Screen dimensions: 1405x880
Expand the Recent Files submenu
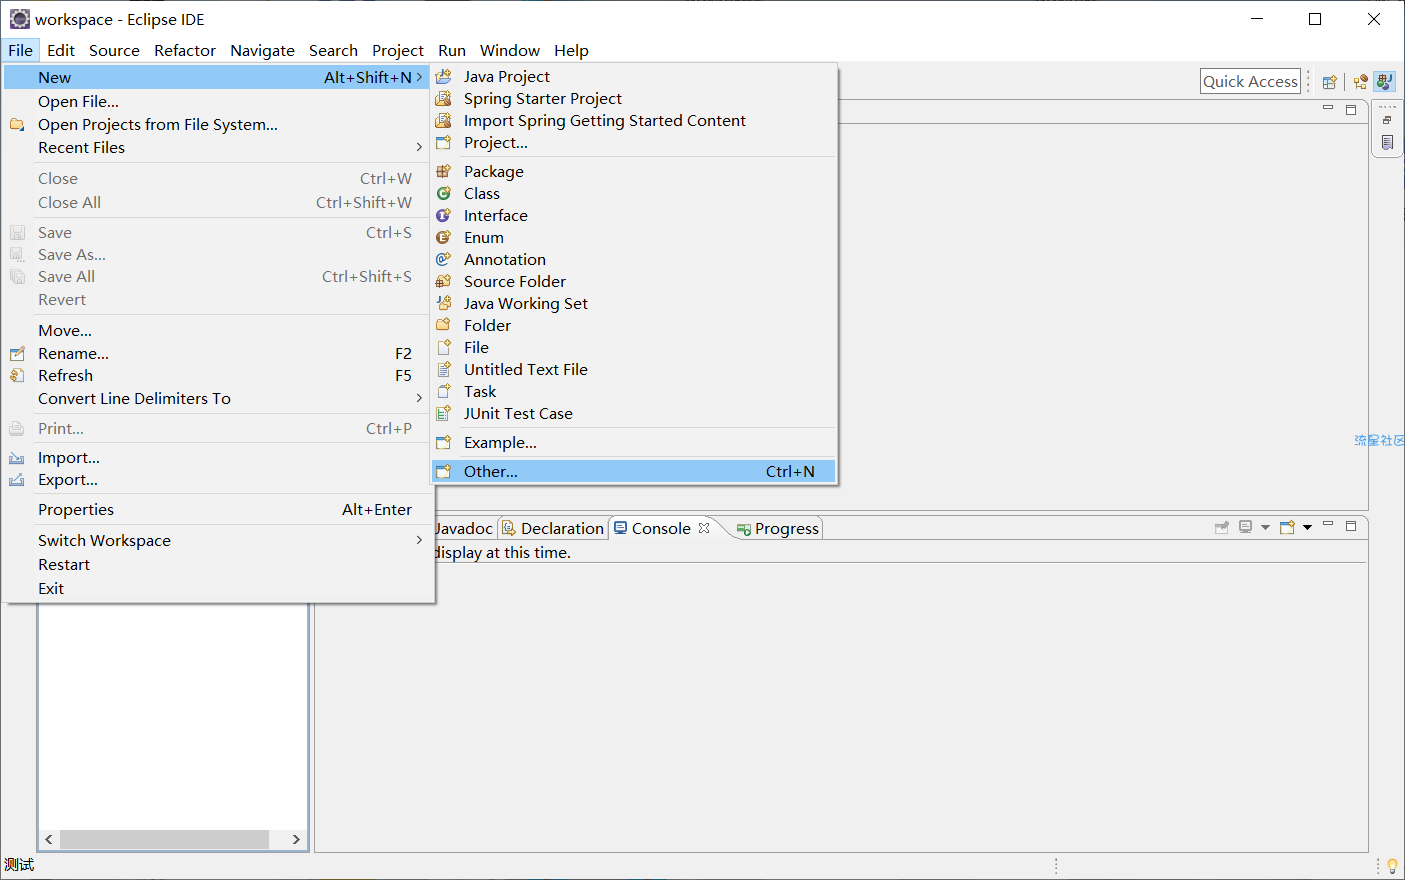[218, 147]
